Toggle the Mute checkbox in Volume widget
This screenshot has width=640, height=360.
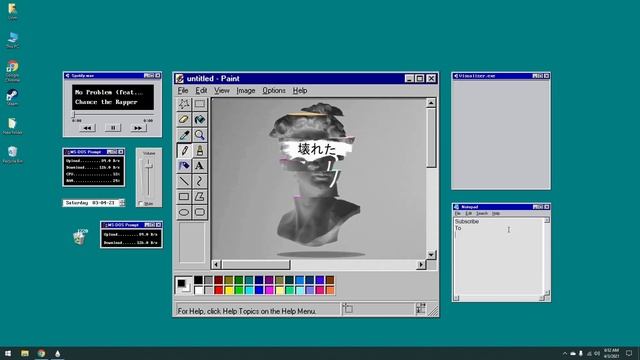[141, 203]
